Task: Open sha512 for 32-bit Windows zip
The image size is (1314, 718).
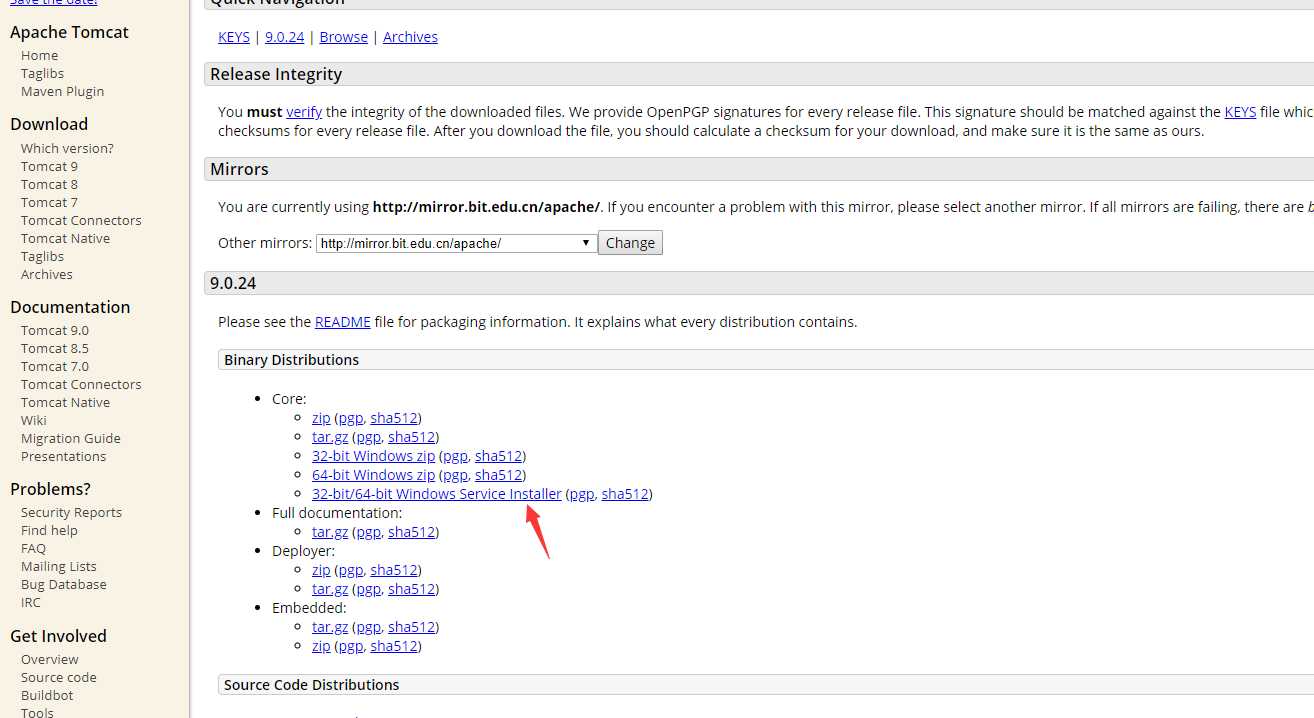Action: pyautogui.click(x=498, y=456)
